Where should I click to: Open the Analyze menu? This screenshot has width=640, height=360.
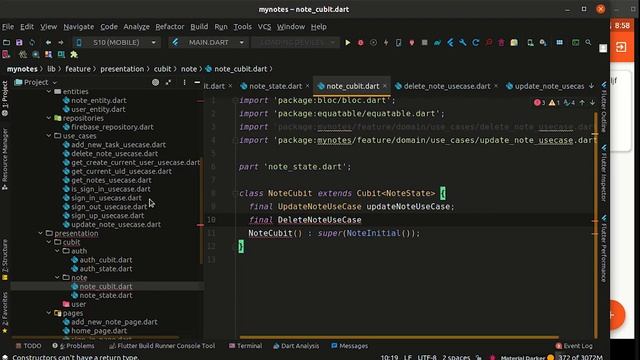[136, 27]
